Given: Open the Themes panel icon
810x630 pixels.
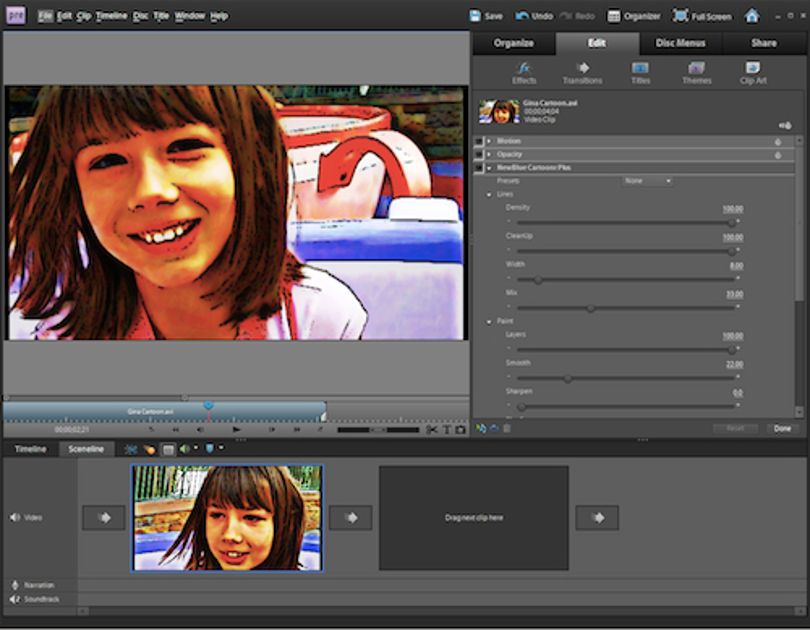Looking at the screenshot, I should tap(696, 73).
